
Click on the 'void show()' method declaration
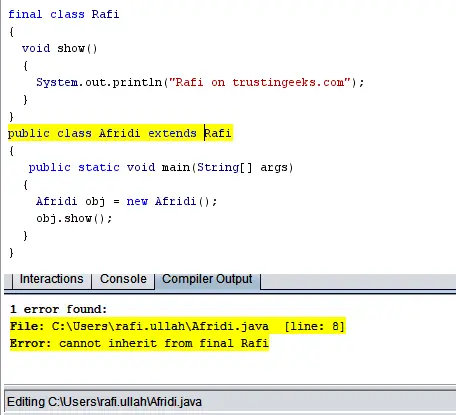tap(60, 49)
